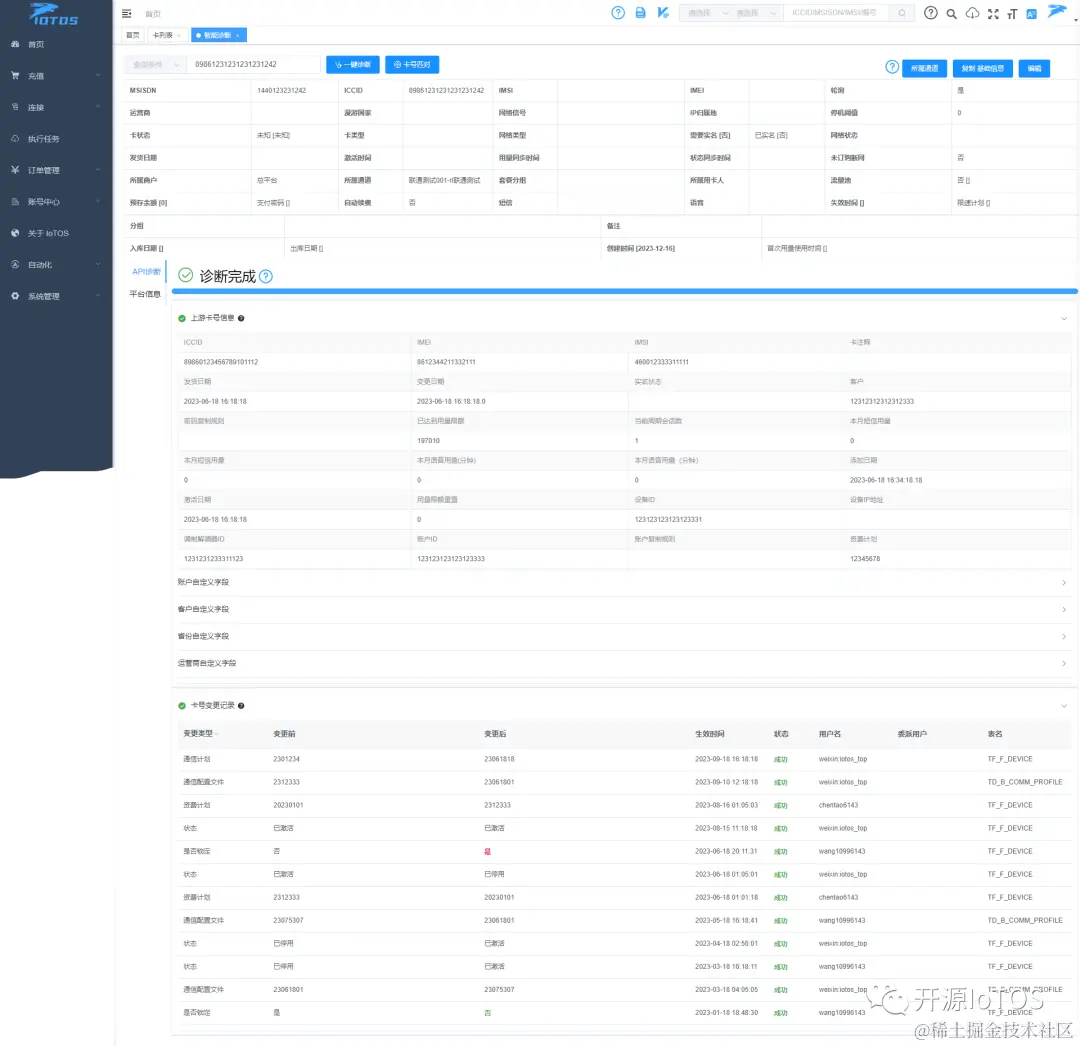Open the 查询条件 dropdown

click(x=155, y=65)
